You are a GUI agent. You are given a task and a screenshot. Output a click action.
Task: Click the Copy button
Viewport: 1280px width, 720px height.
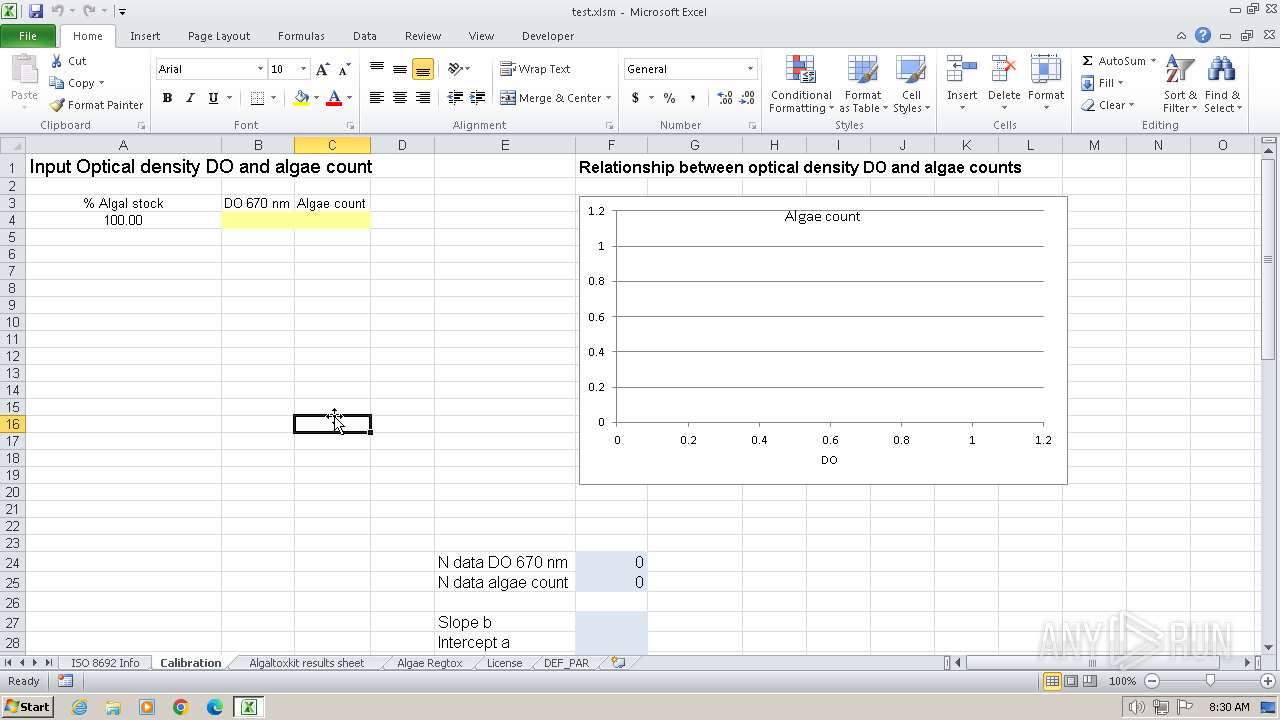point(76,83)
